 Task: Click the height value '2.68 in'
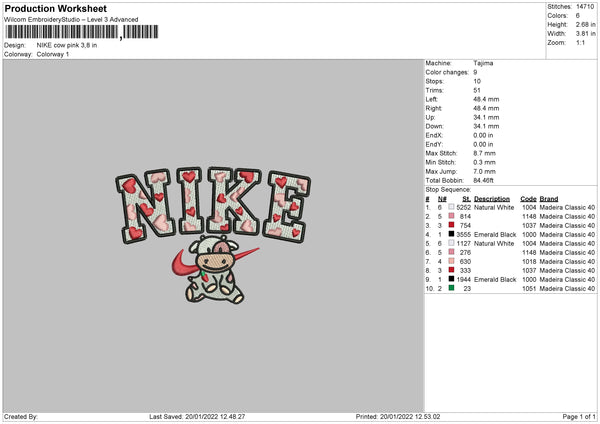point(585,24)
